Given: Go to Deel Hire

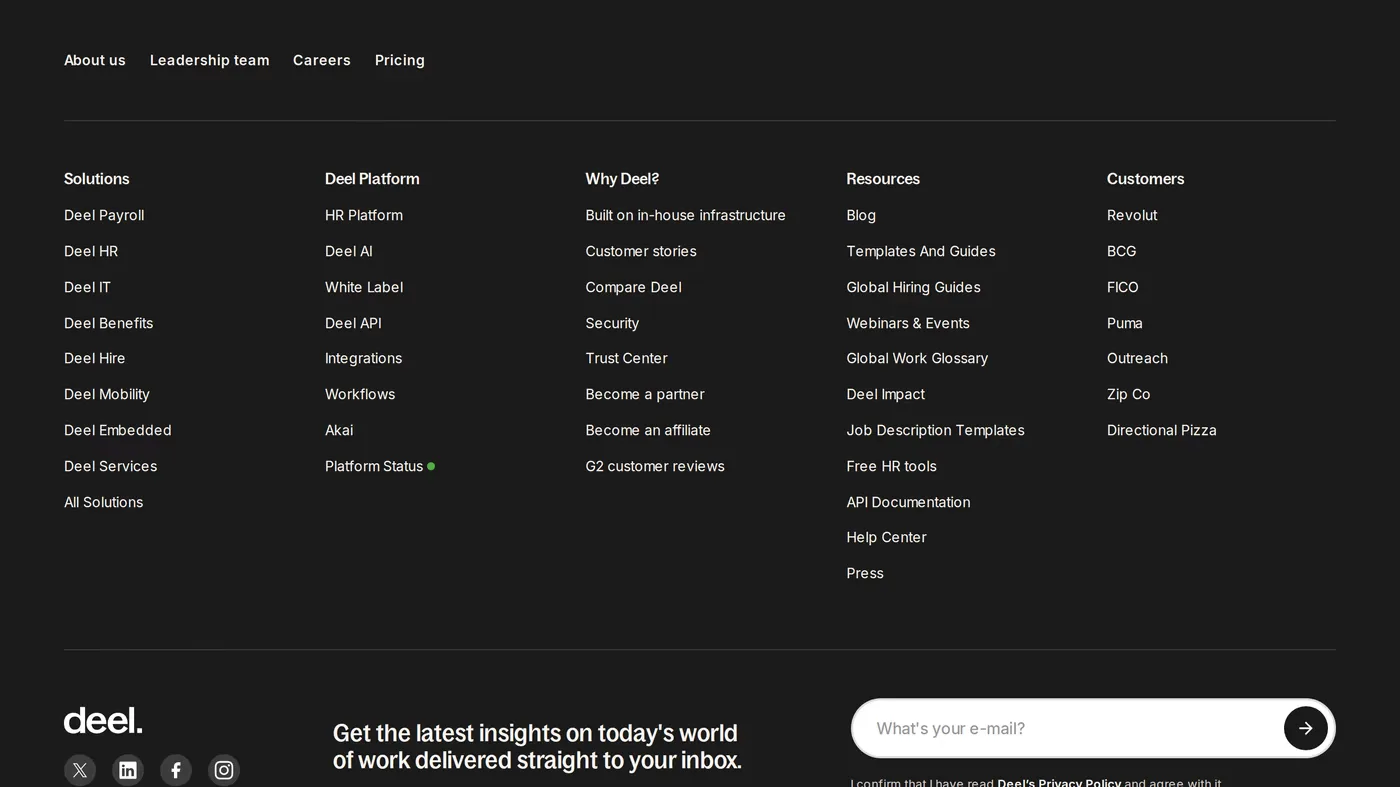Looking at the screenshot, I should pos(94,358).
